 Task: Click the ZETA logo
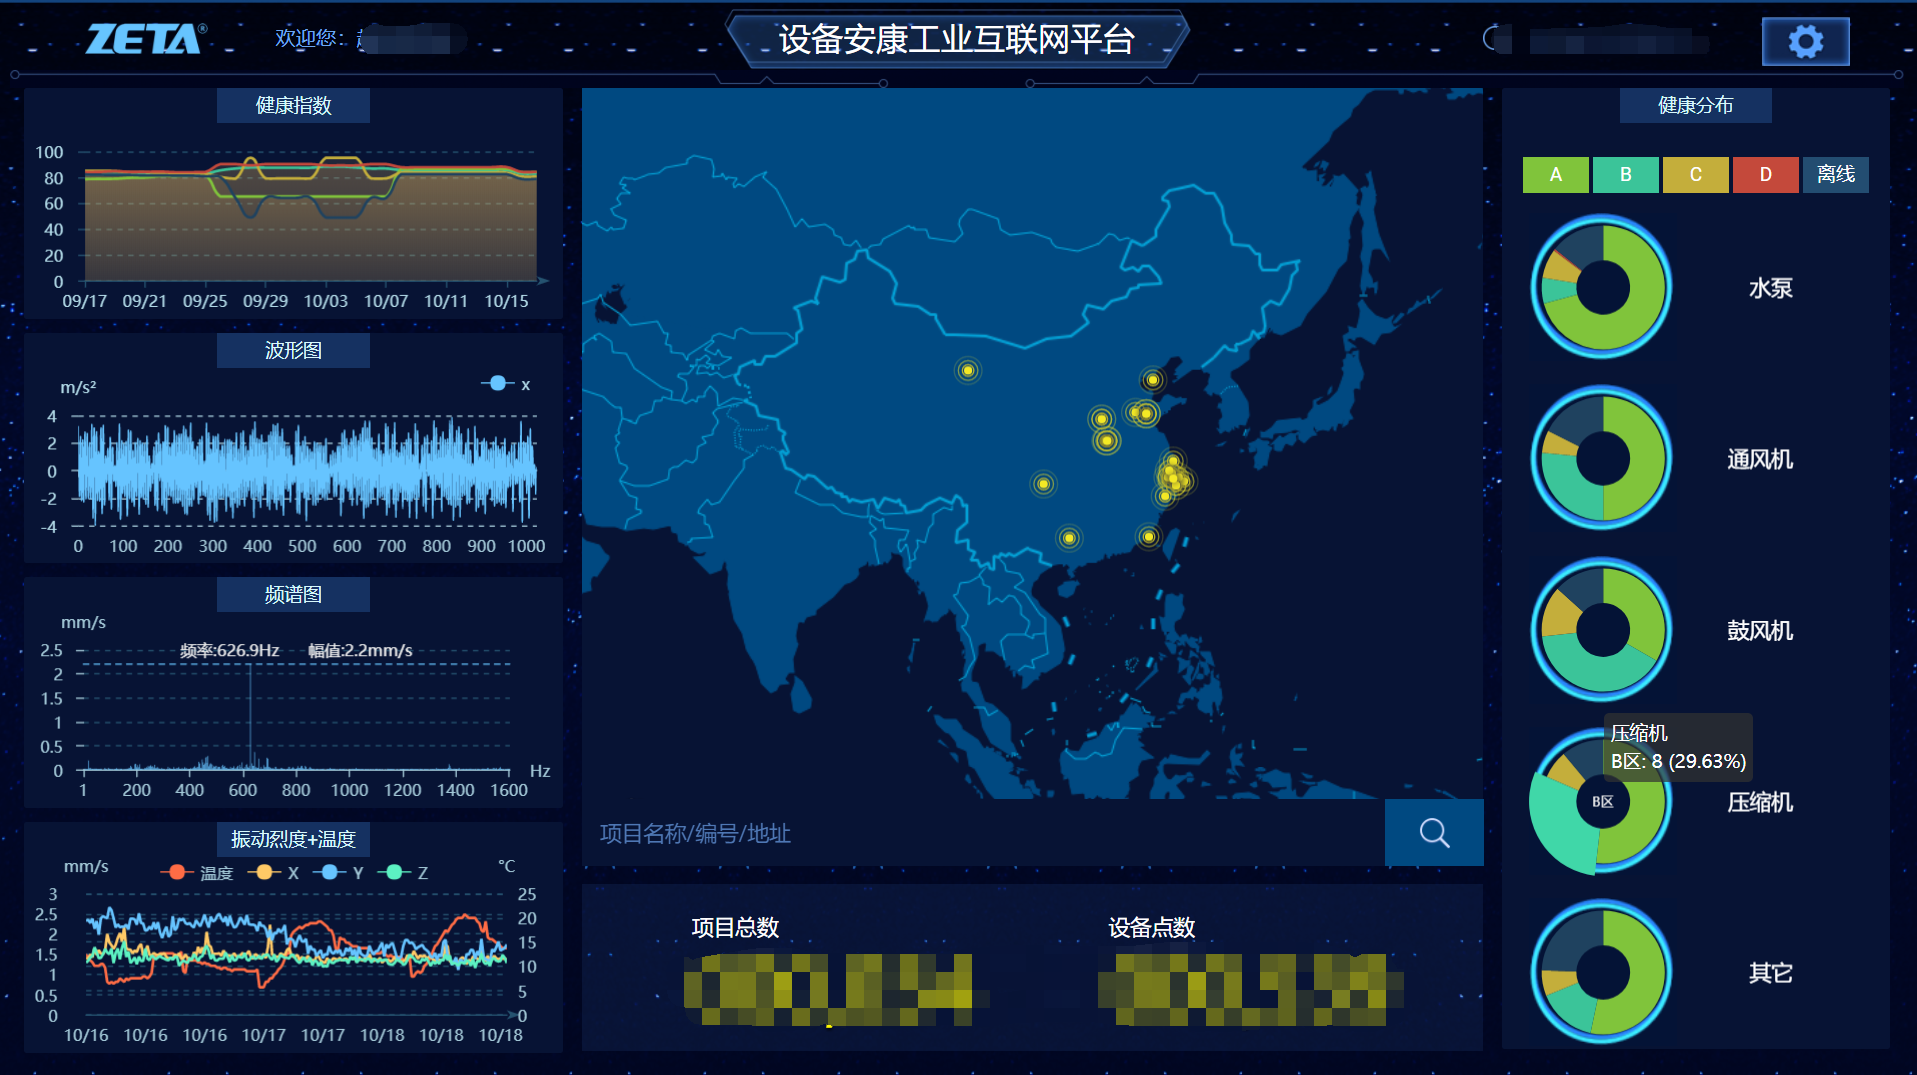pos(146,40)
